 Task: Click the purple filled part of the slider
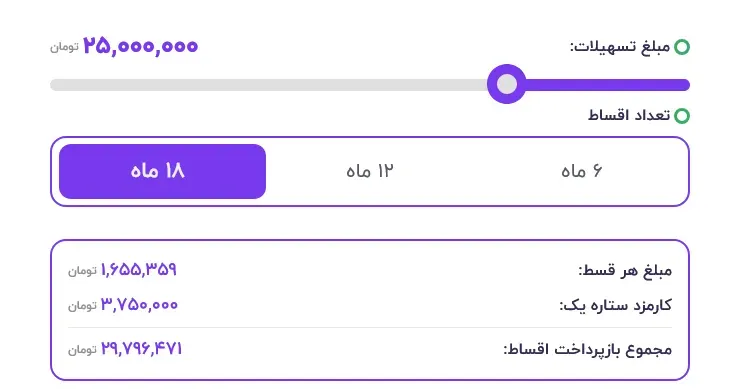607,85
